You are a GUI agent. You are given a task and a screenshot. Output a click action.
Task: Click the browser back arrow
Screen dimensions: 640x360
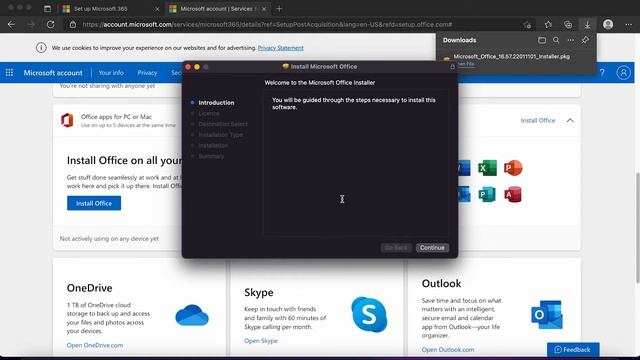pos(11,24)
